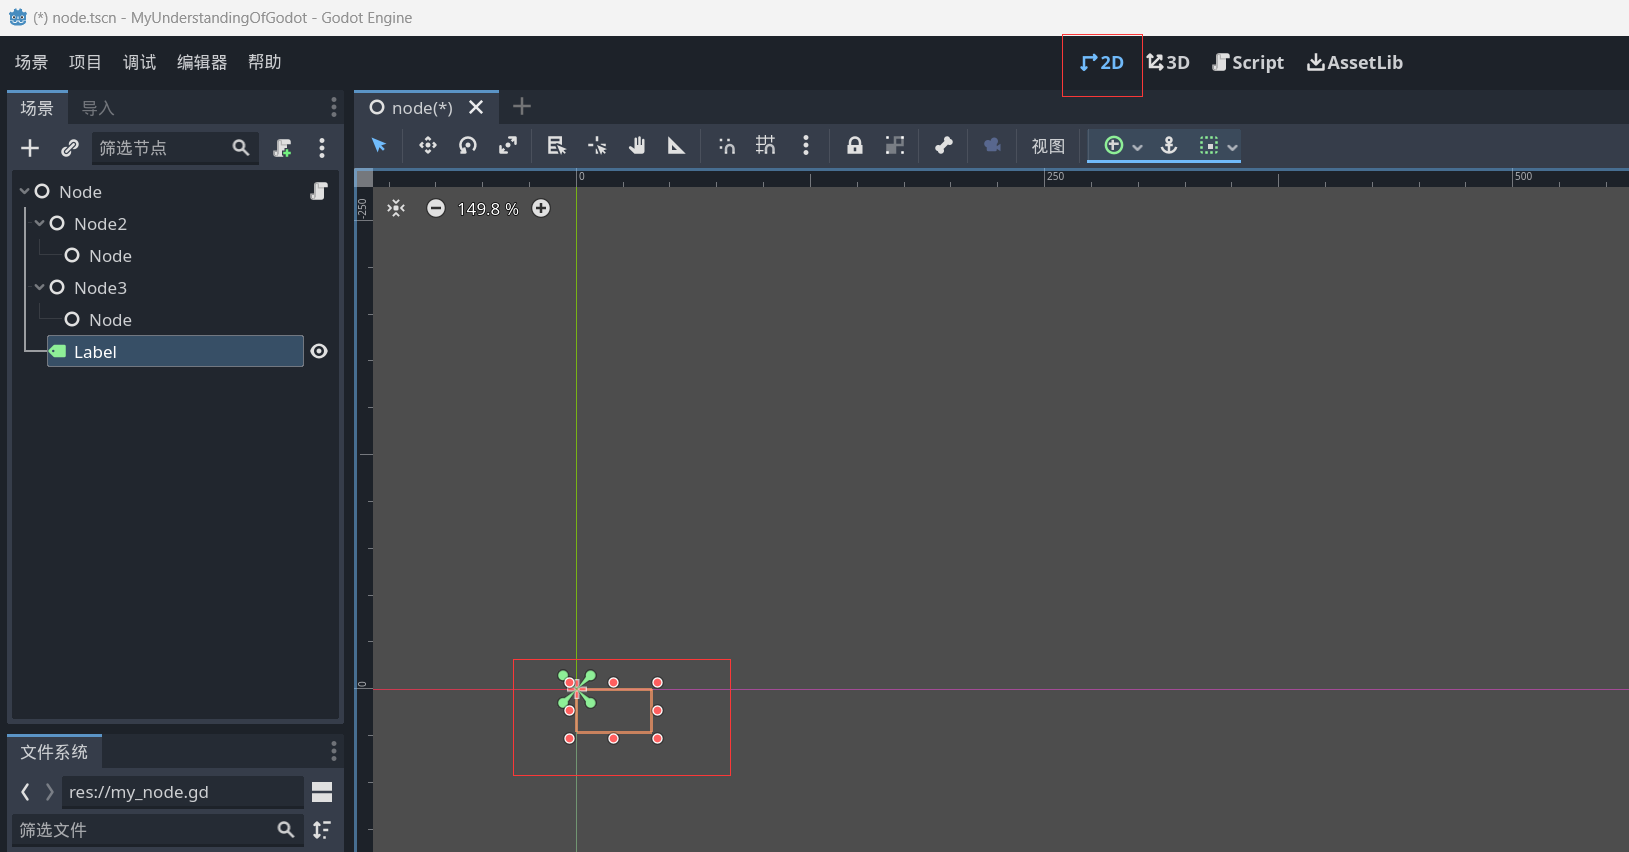This screenshot has width=1629, height=852.
Task: Activate the Rotate Mode tool
Action: coord(468,146)
